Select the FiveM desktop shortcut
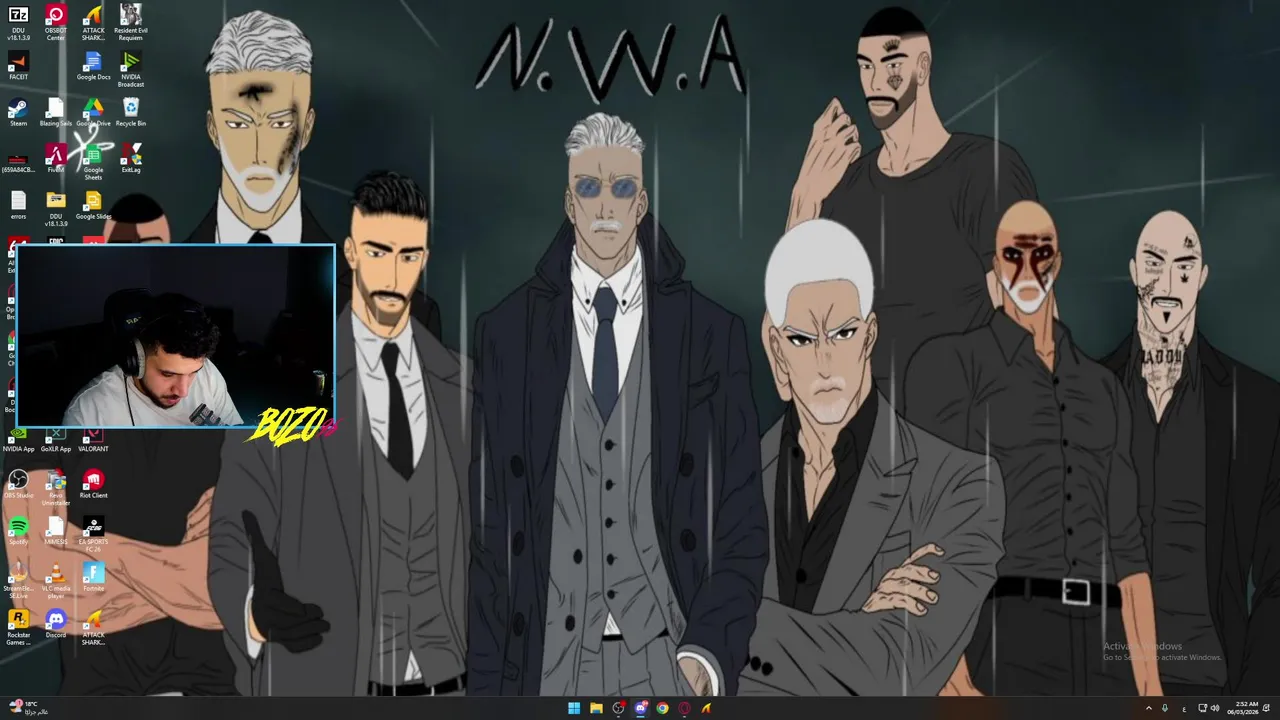1280x720 pixels. point(56,158)
